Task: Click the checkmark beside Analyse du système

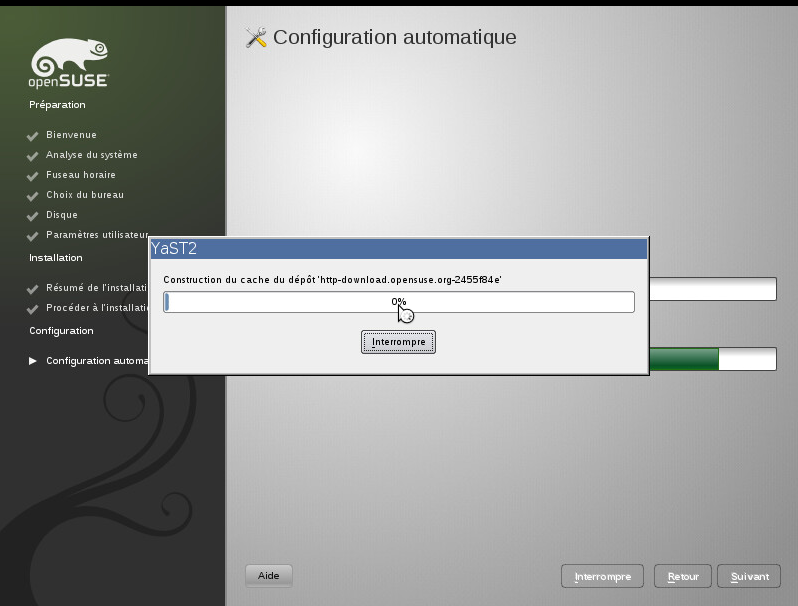Action: 33,156
